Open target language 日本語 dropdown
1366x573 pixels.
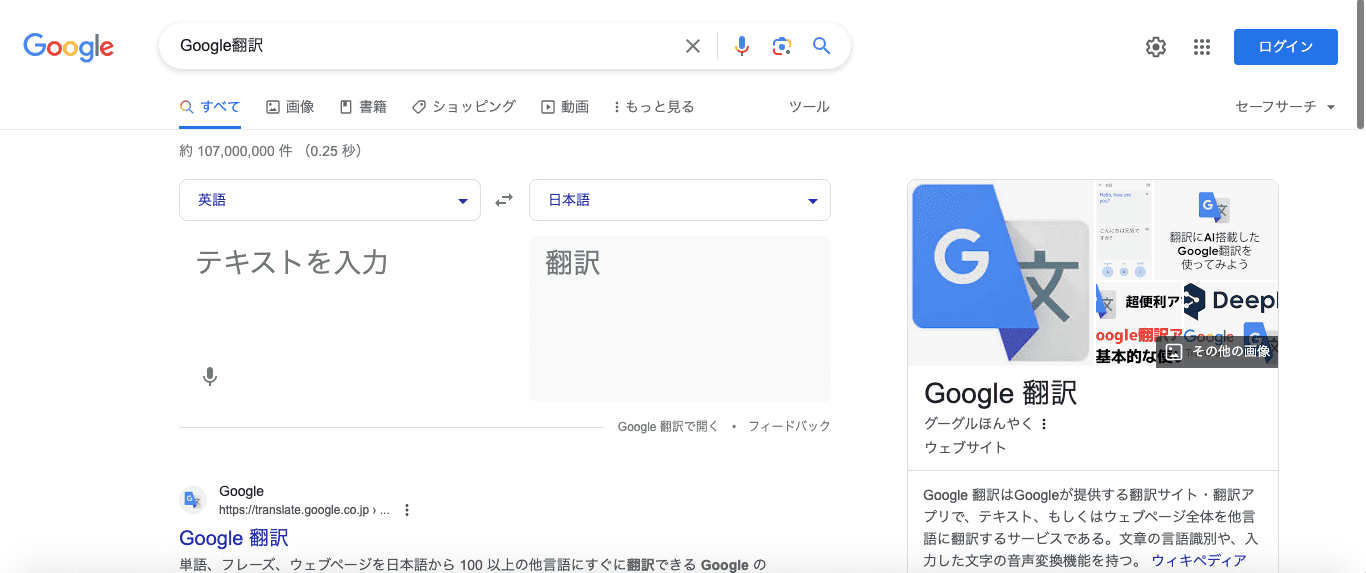pos(680,200)
